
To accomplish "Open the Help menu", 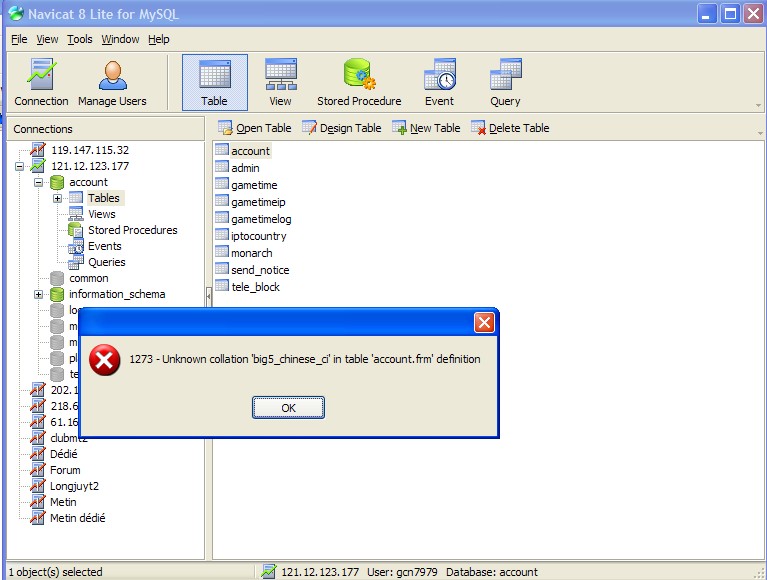I will point(158,39).
